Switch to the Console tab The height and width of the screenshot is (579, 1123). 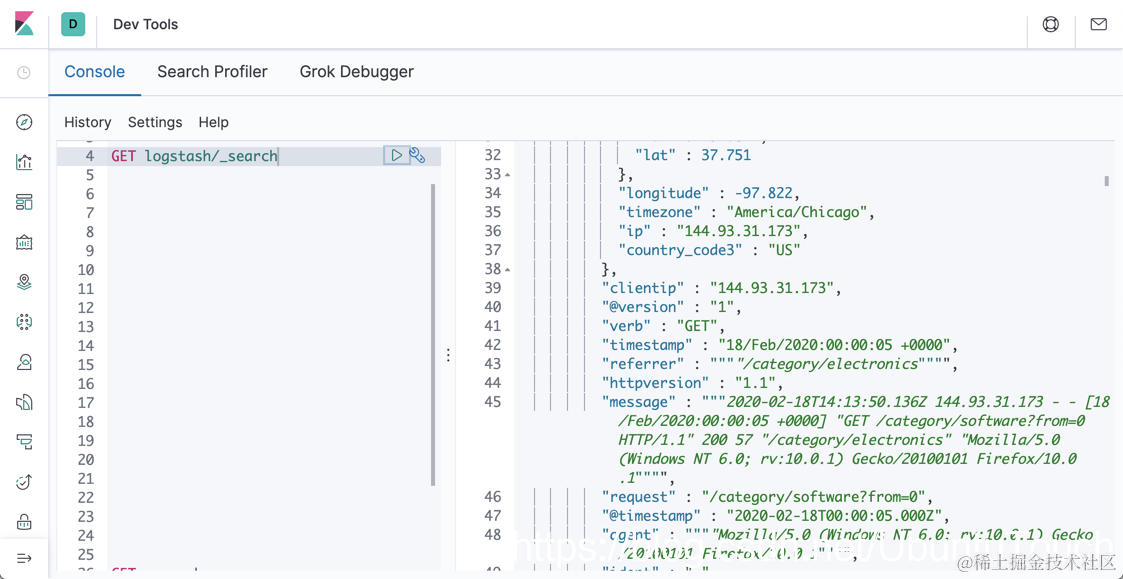click(95, 72)
